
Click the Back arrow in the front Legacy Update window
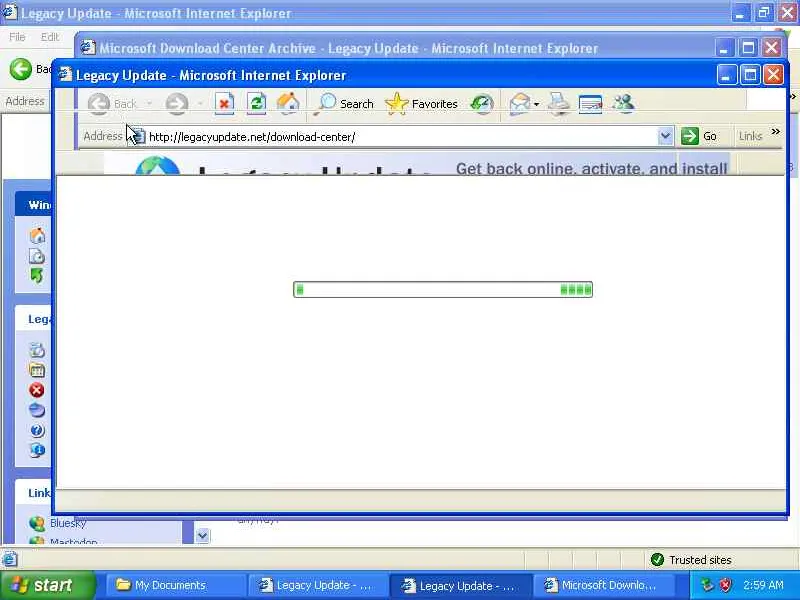click(x=99, y=104)
